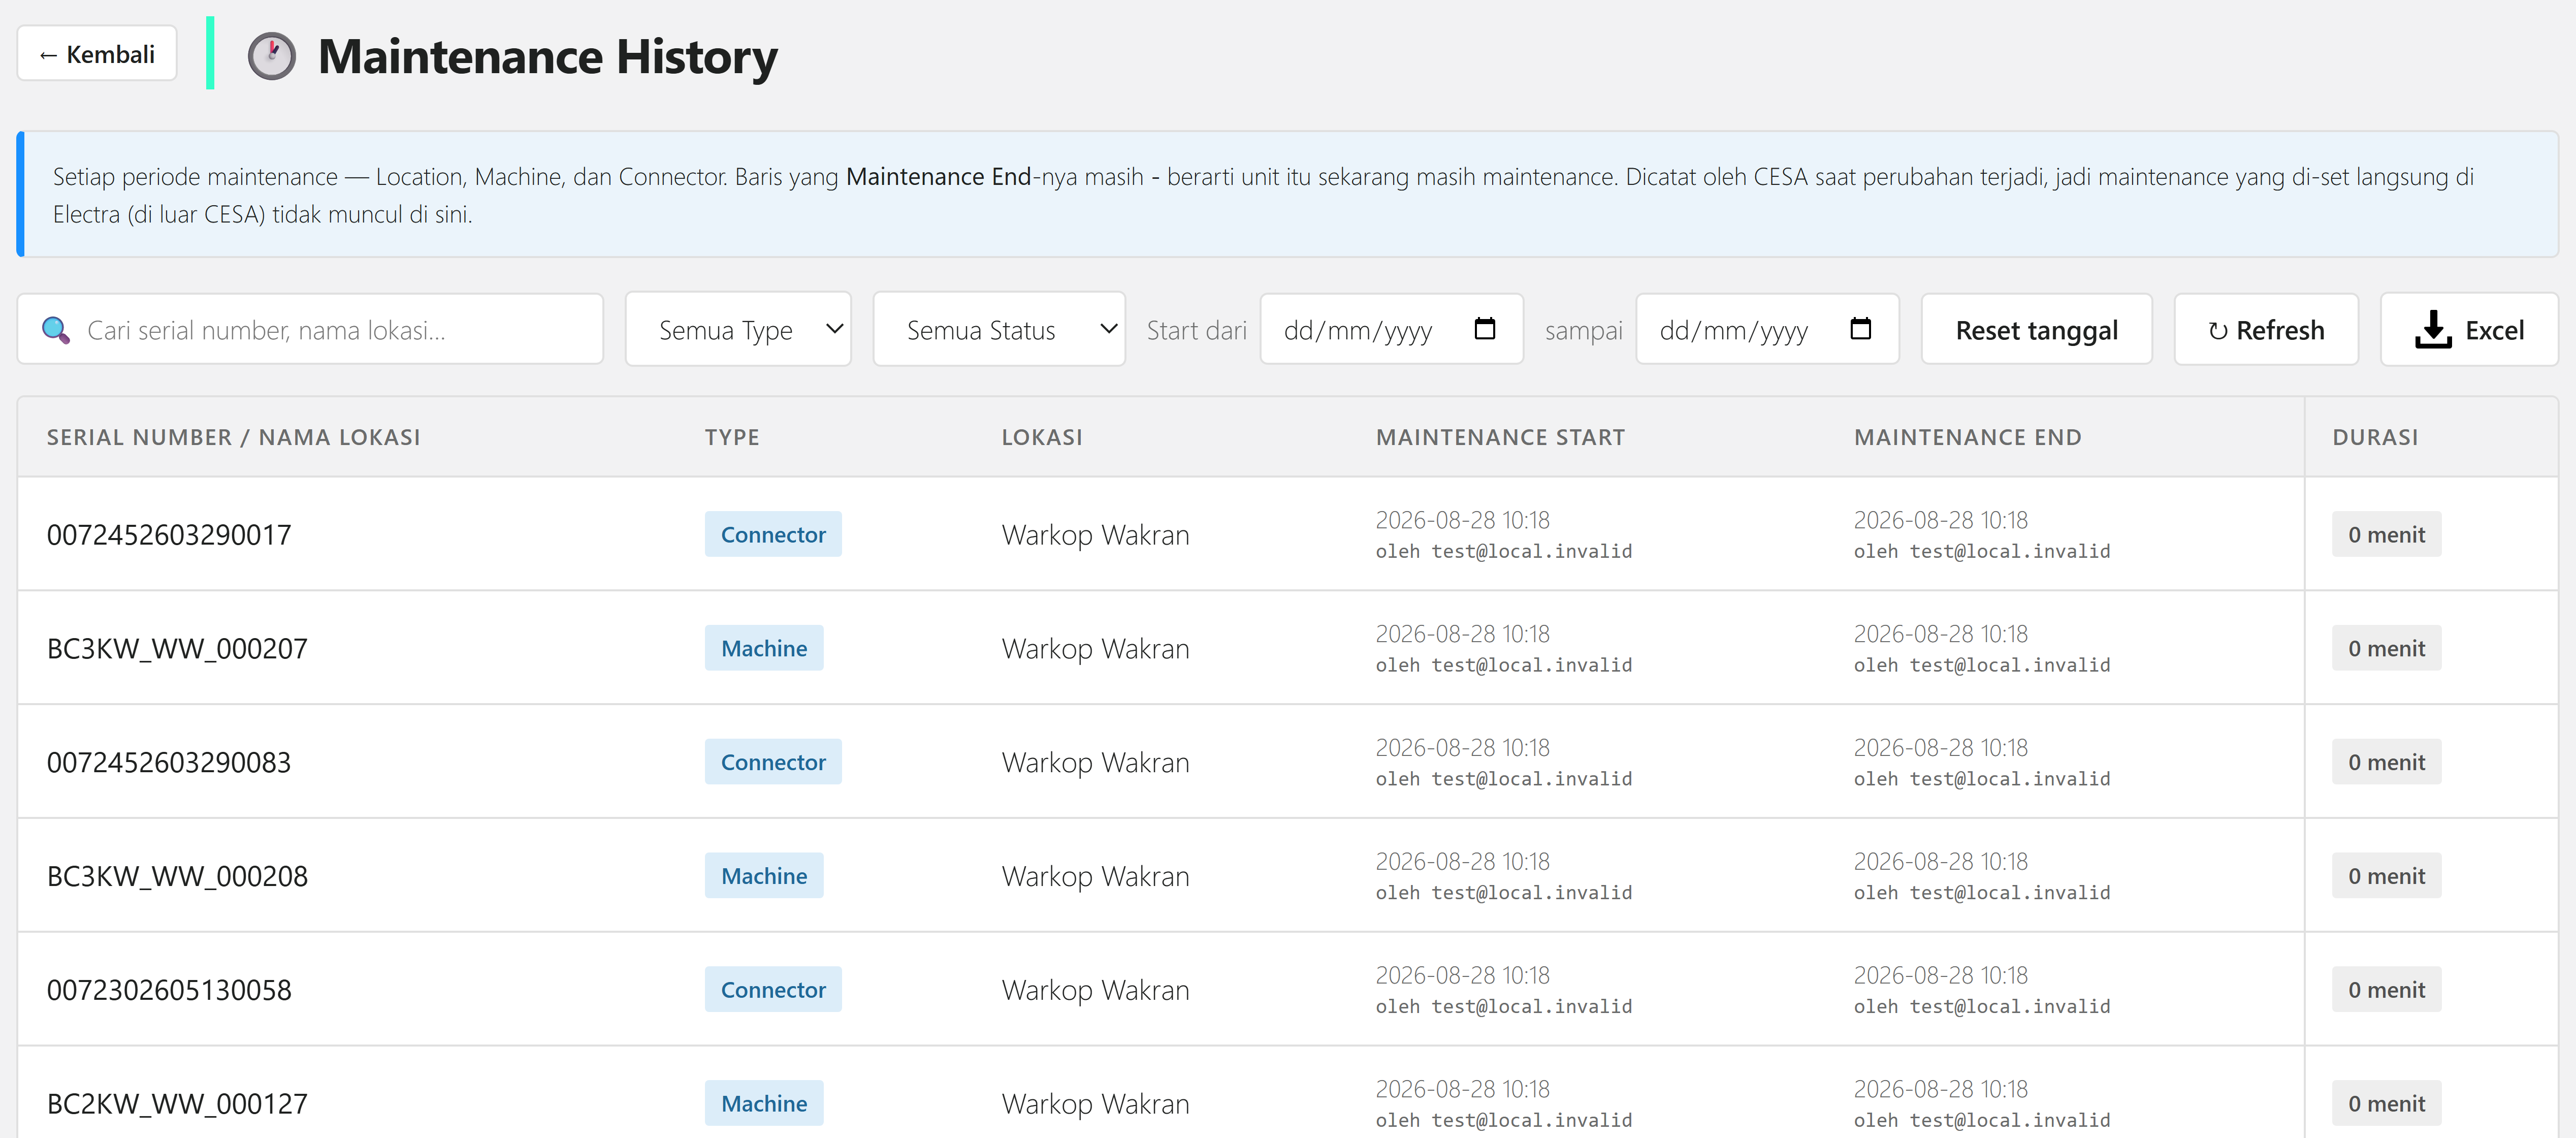The width and height of the screenshot is (2576, 1138).
Task: Select serial BC3KW_WW_000208
Action: click(177, 876)
